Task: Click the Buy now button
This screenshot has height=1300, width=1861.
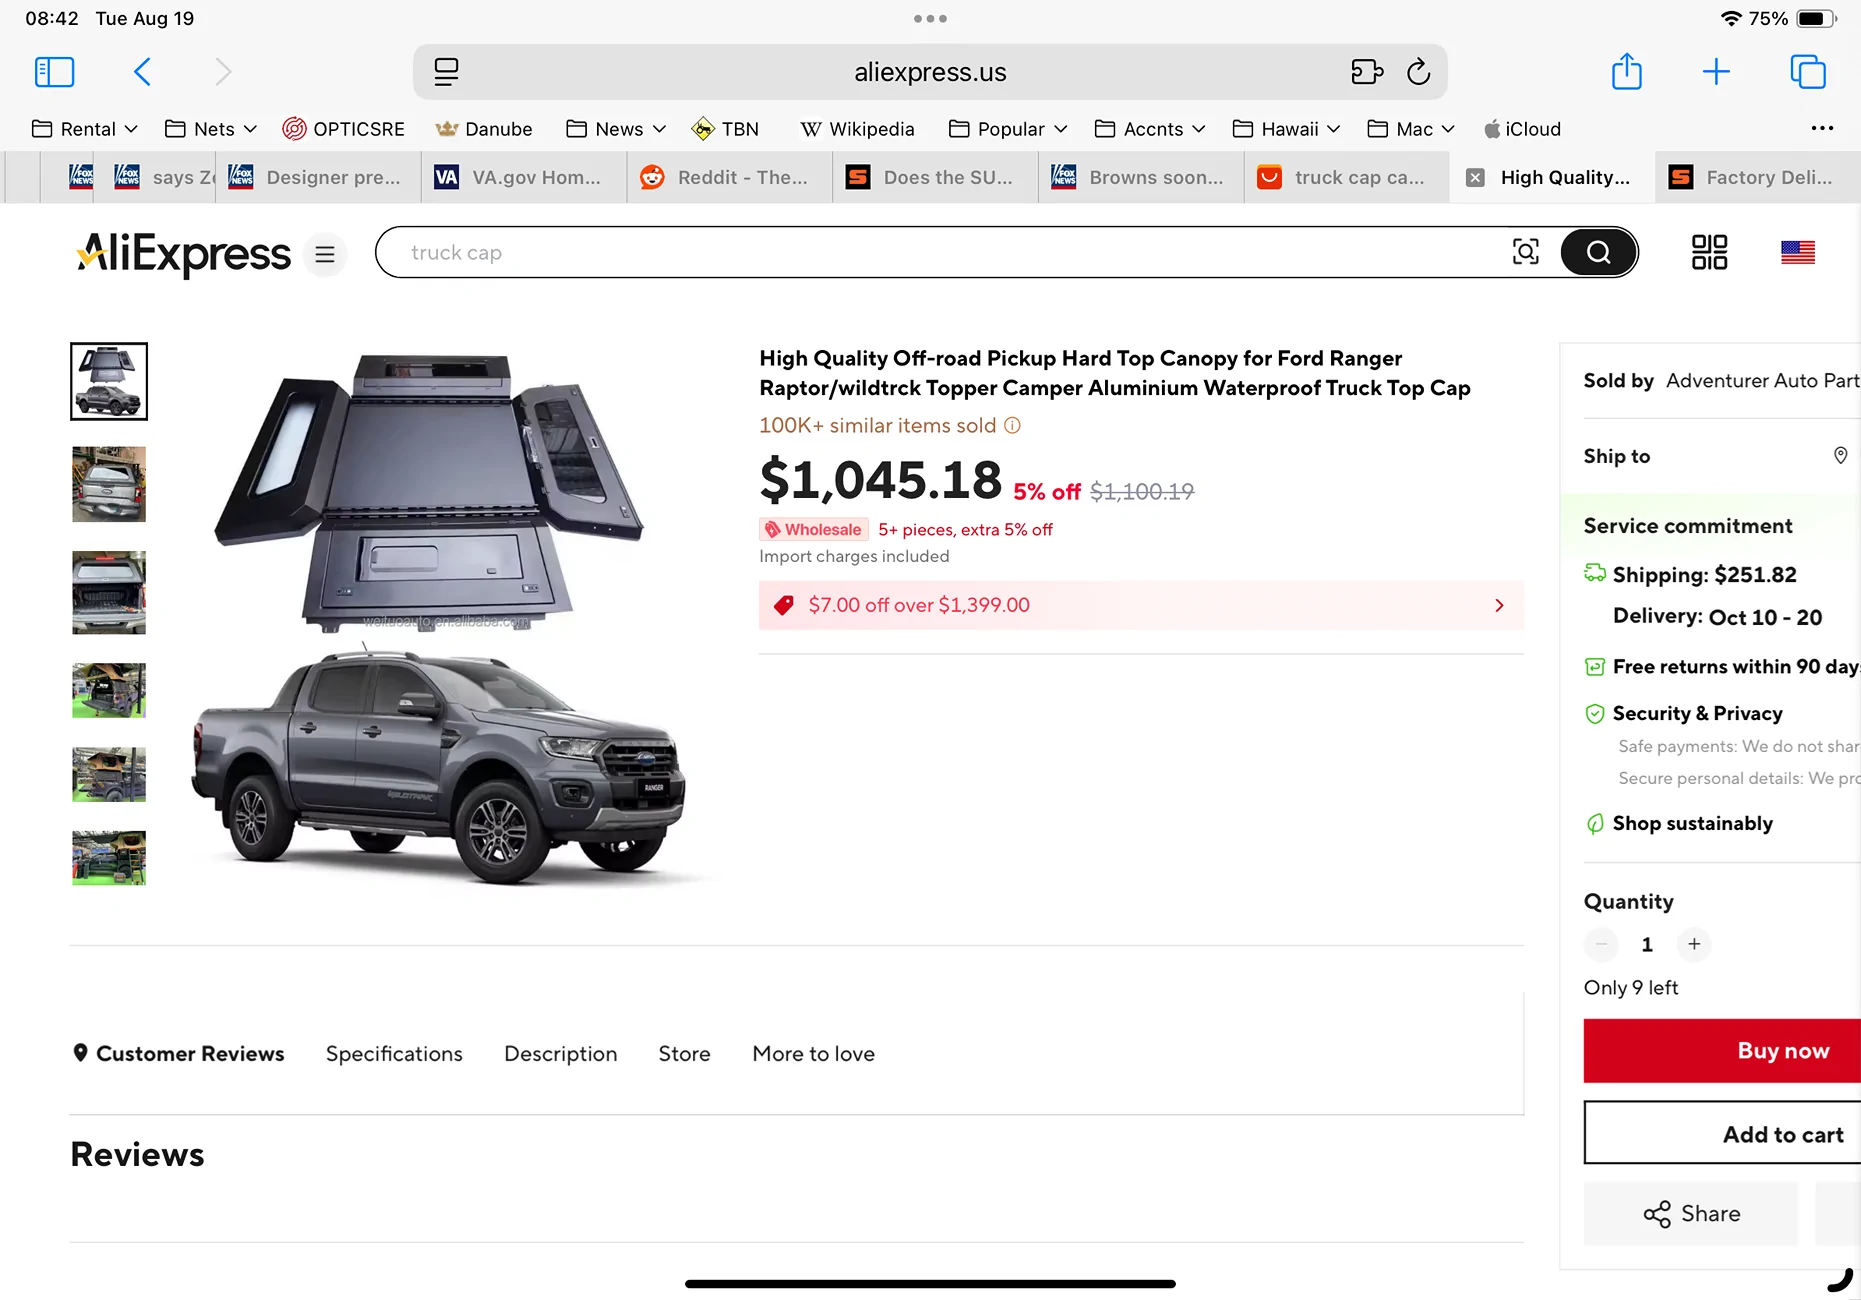Action: click(x=1722, y=1051)
